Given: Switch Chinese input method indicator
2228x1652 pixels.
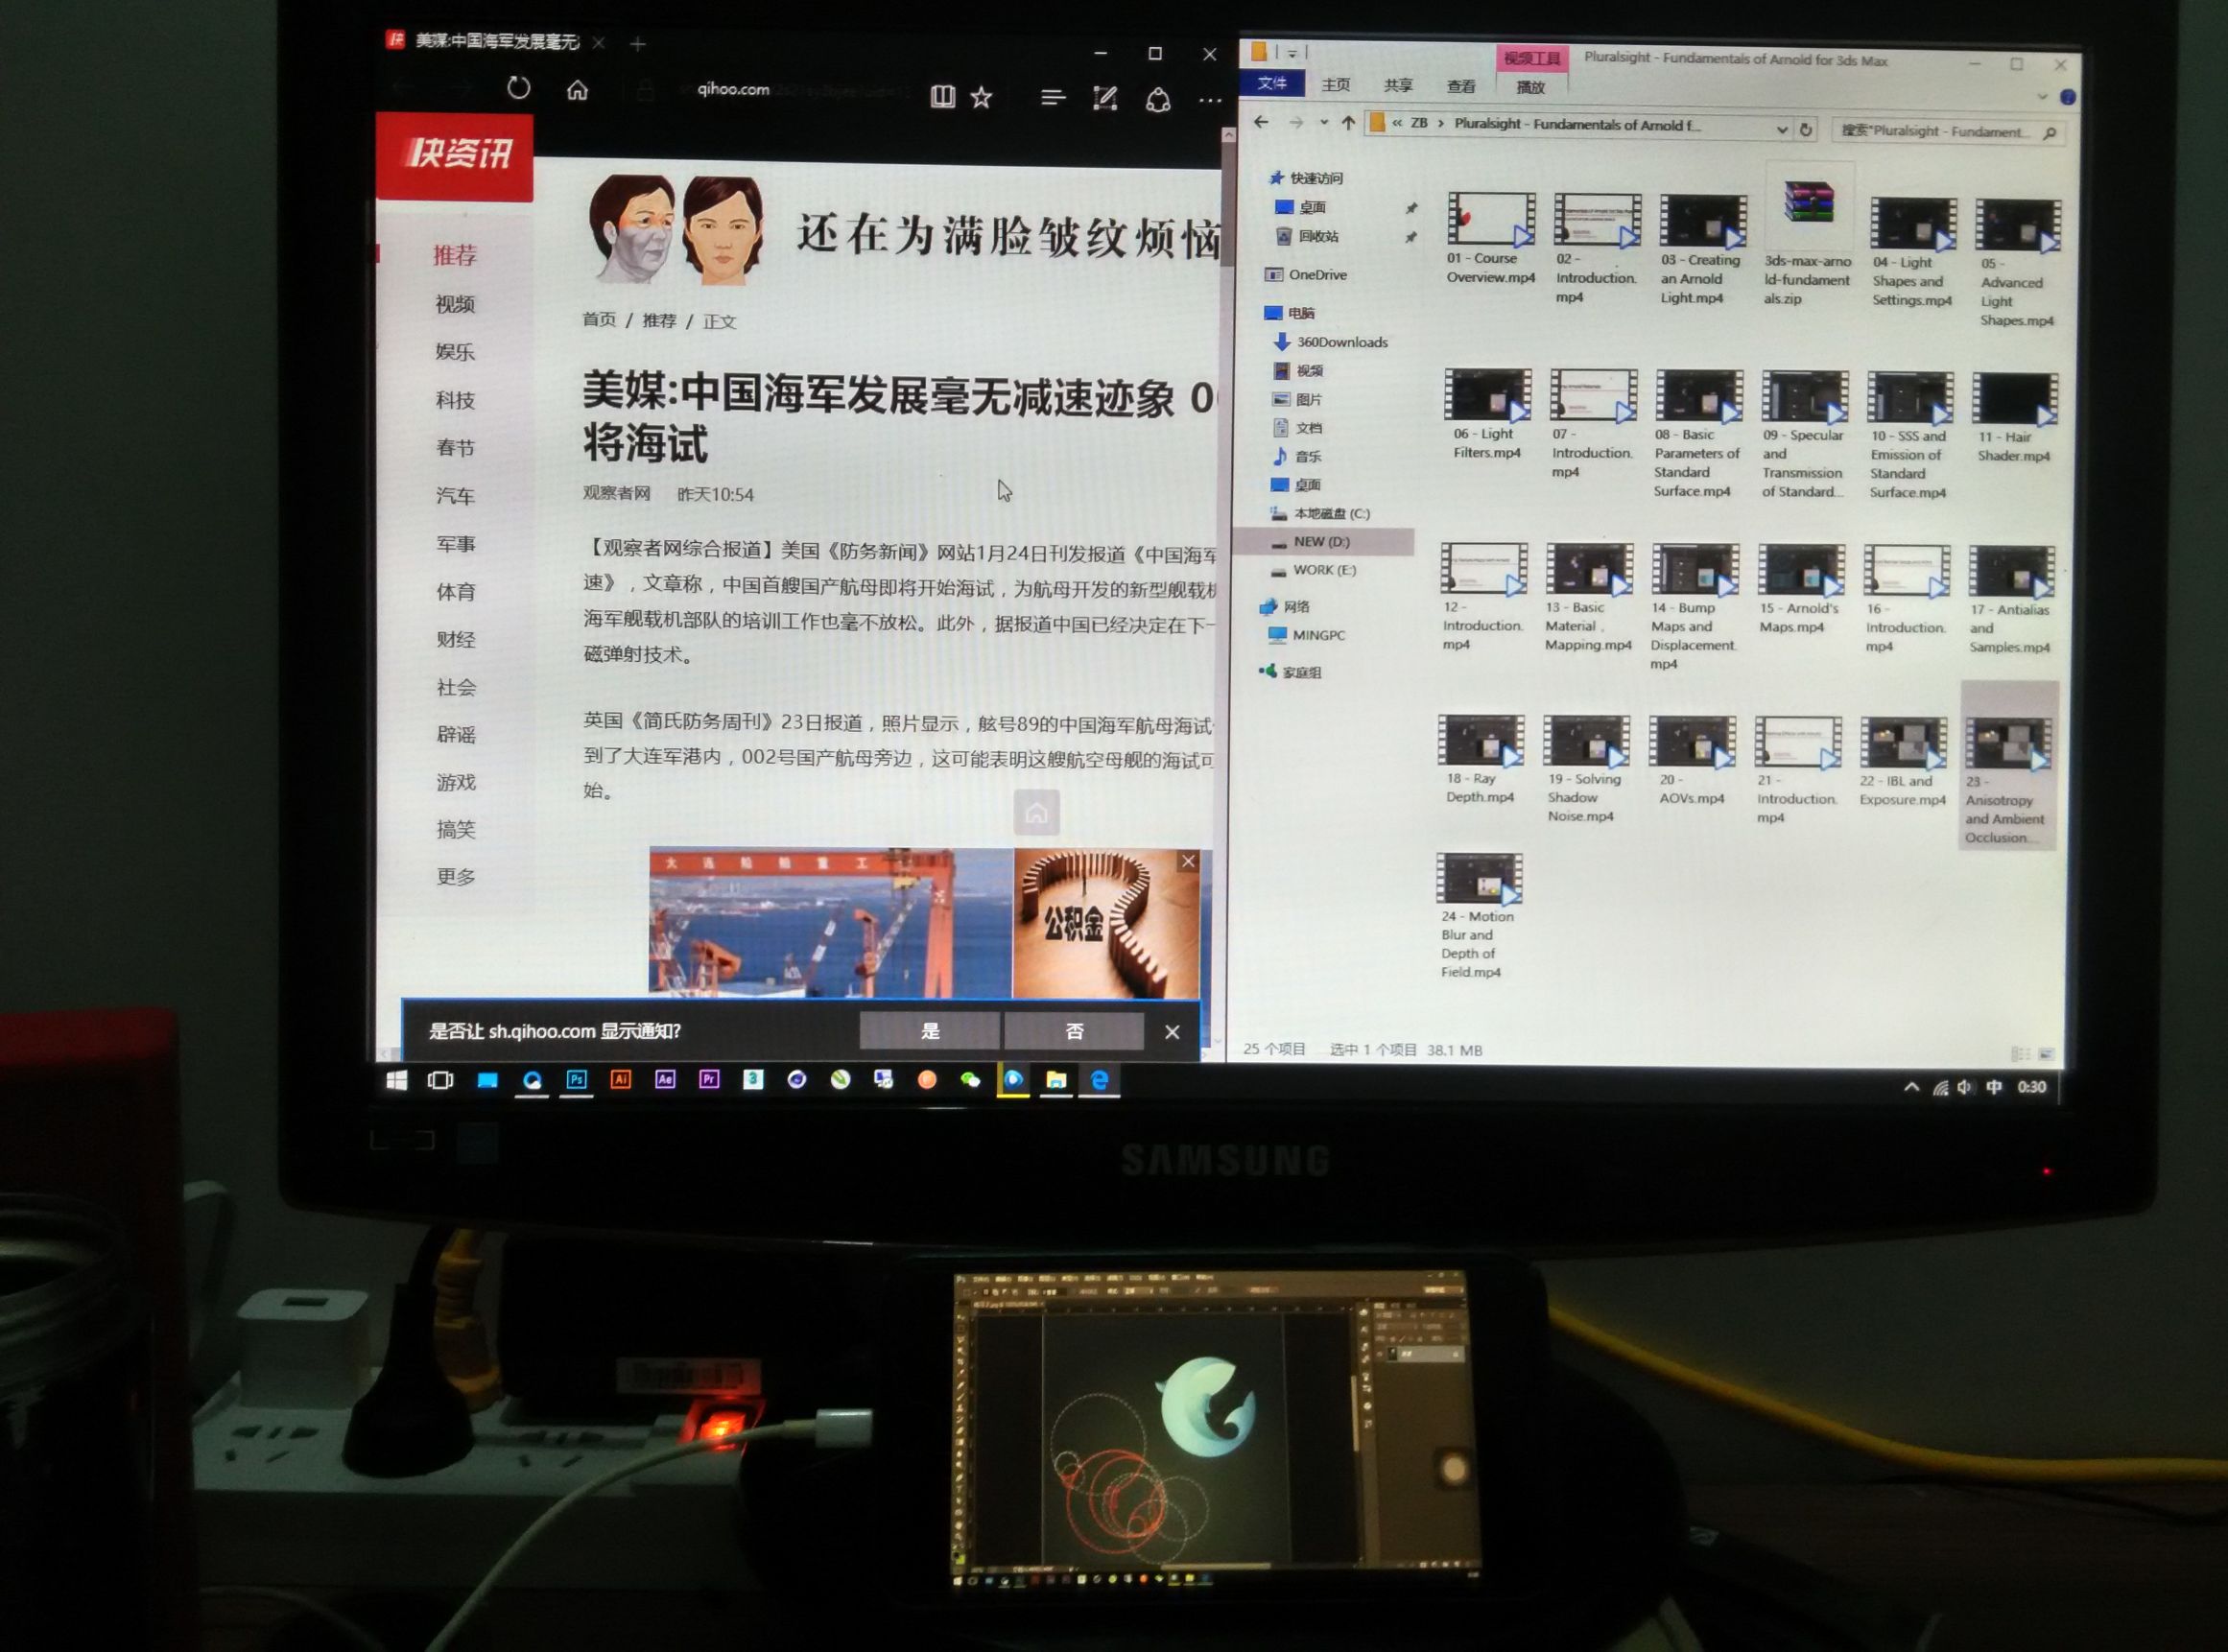Looking at the screenshot, I should coord(1994,1087).
